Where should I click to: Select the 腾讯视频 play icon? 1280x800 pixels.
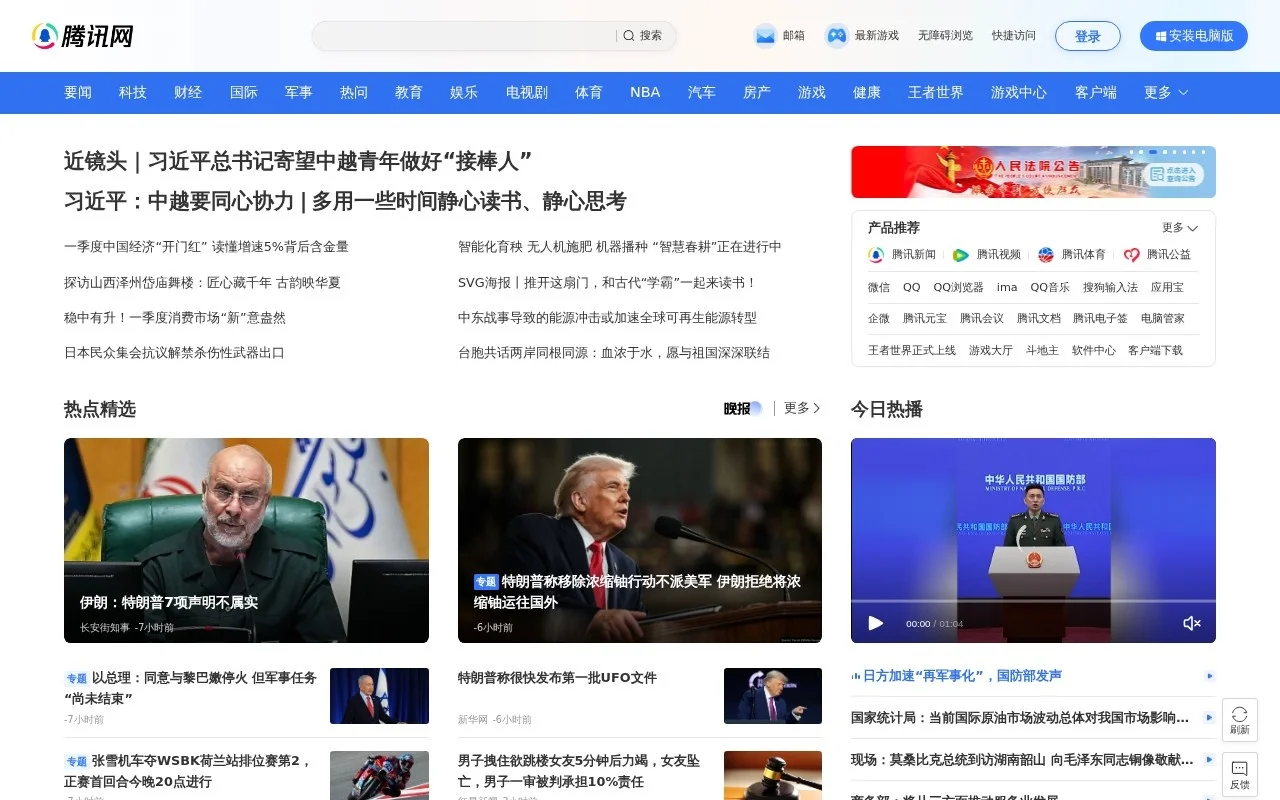click(x=960, y=255)
